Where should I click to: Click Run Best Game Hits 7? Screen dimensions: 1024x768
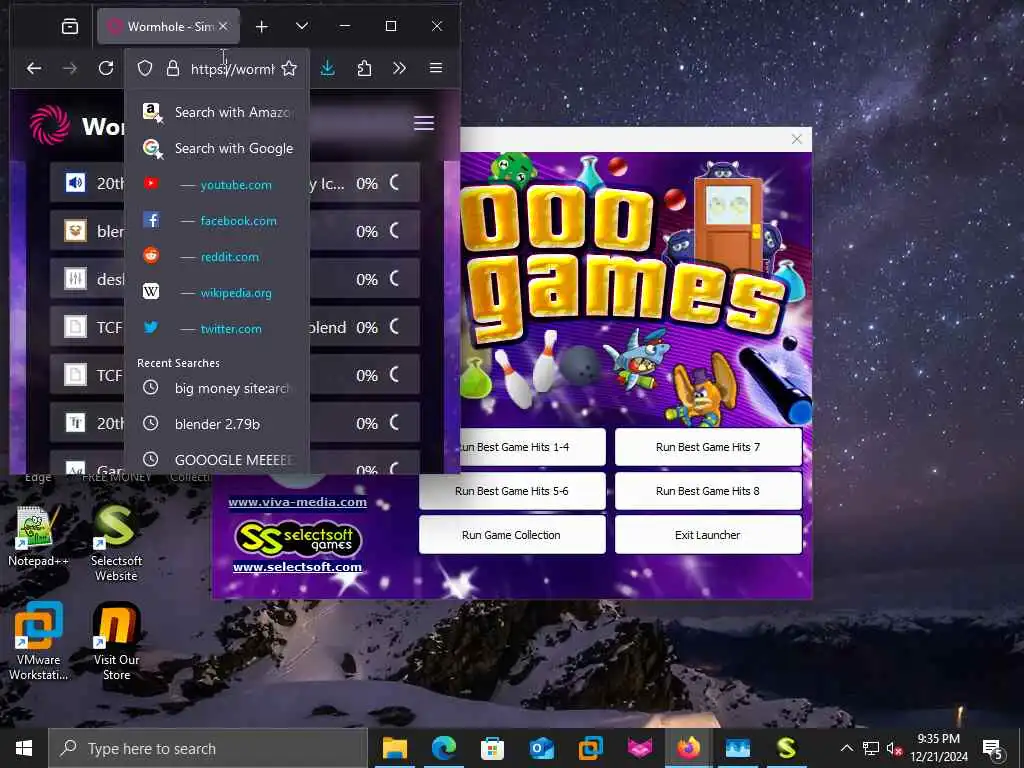click(x=708, y=447)
